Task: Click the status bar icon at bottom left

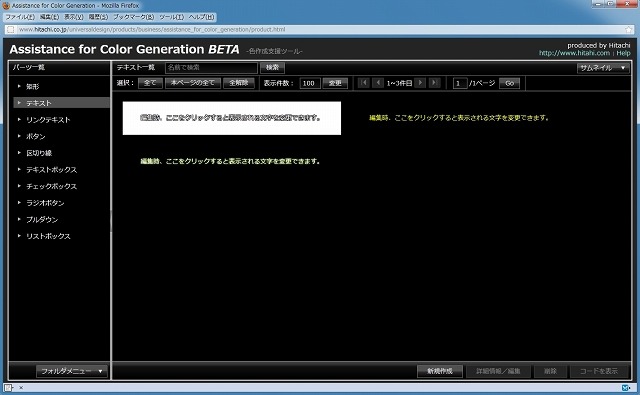Action: [x=9, y=388]
